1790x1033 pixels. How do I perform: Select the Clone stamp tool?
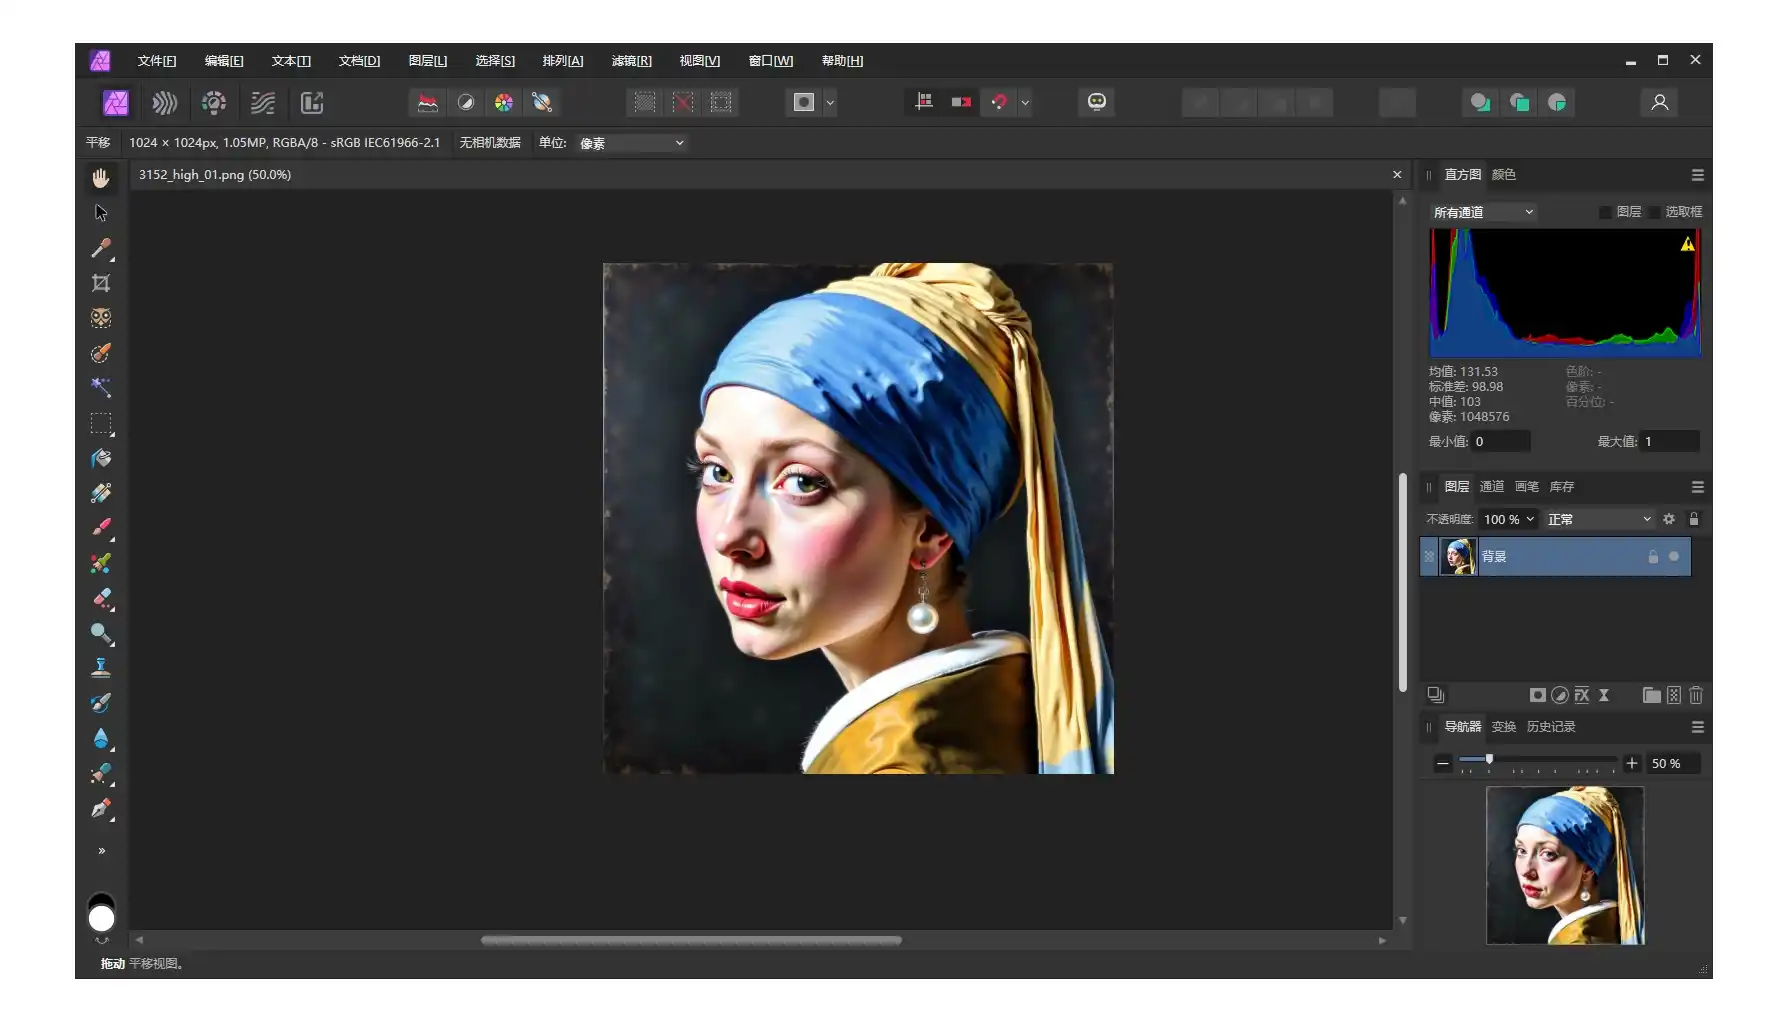101,668
